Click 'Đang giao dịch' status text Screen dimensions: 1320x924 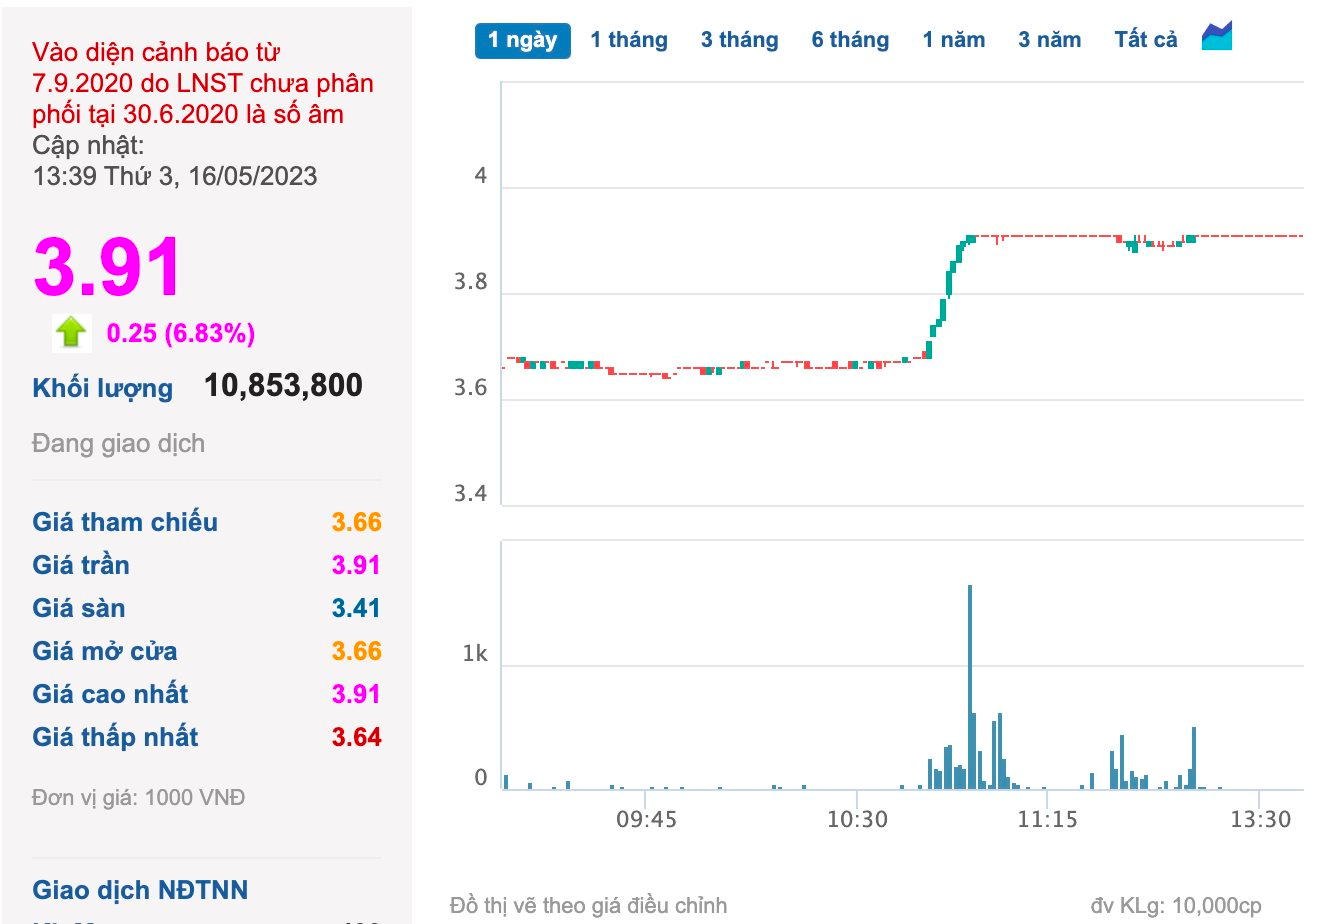[118, 443]
